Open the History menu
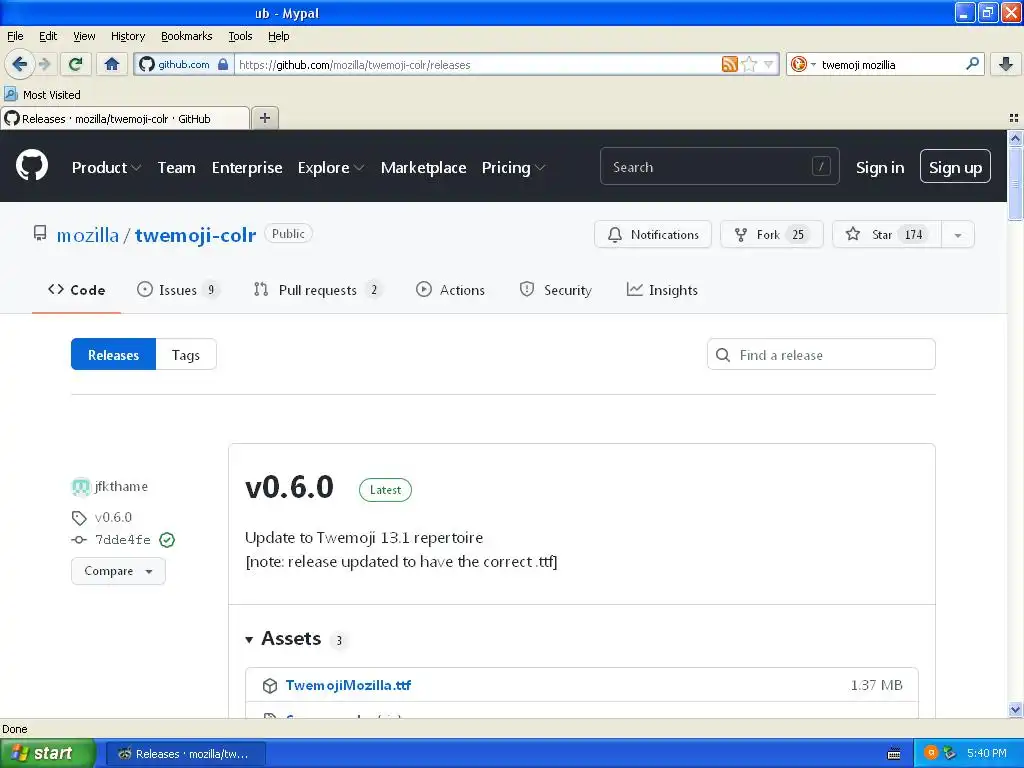Screen dimensions: 1024x768 point(128,36)
